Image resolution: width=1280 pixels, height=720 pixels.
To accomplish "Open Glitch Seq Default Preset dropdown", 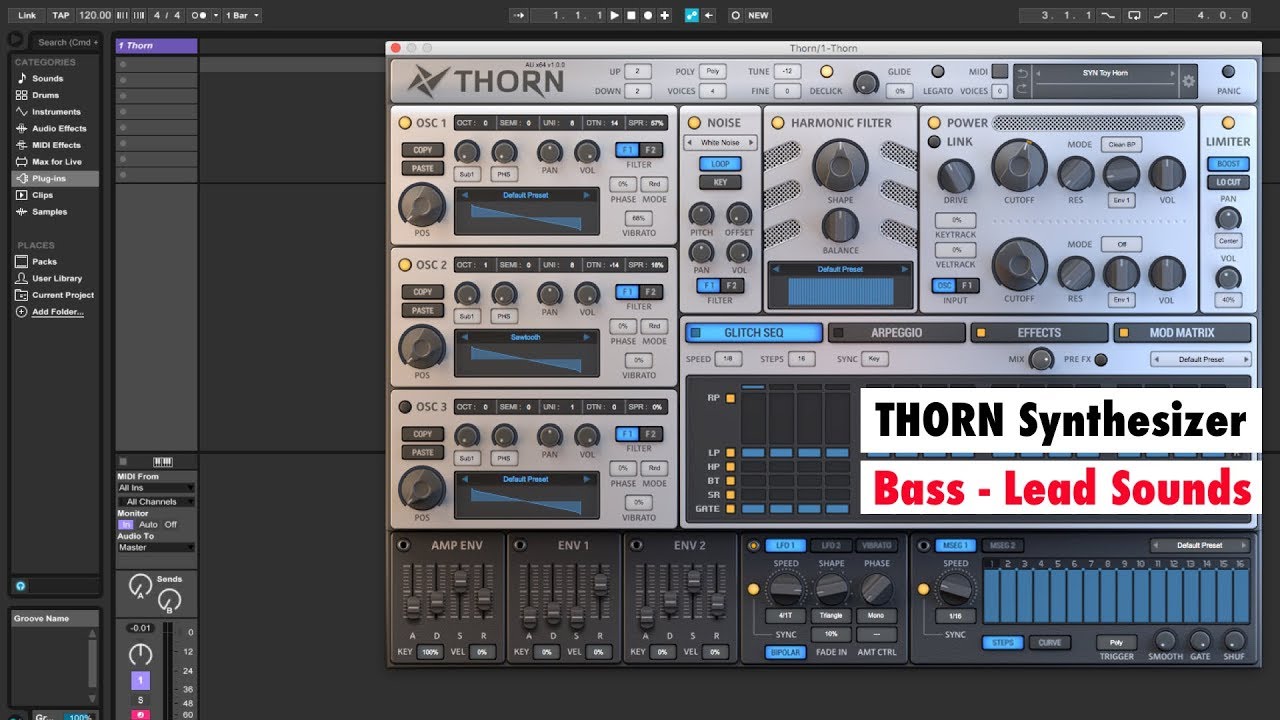I will pos(1200,359).
